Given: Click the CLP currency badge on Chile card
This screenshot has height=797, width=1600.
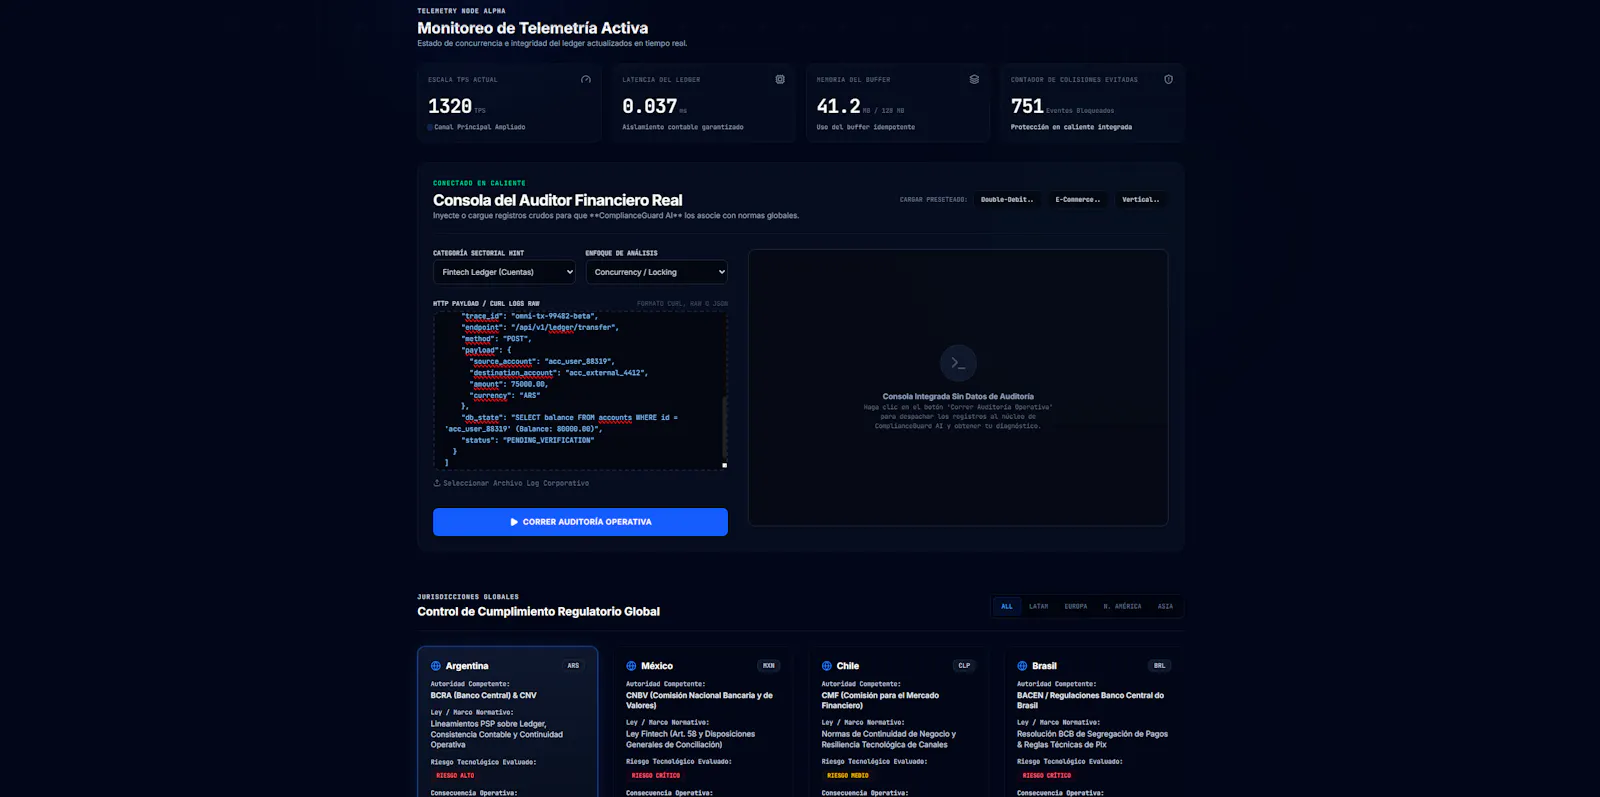Looking at the screenshot, I should (964, 666).
